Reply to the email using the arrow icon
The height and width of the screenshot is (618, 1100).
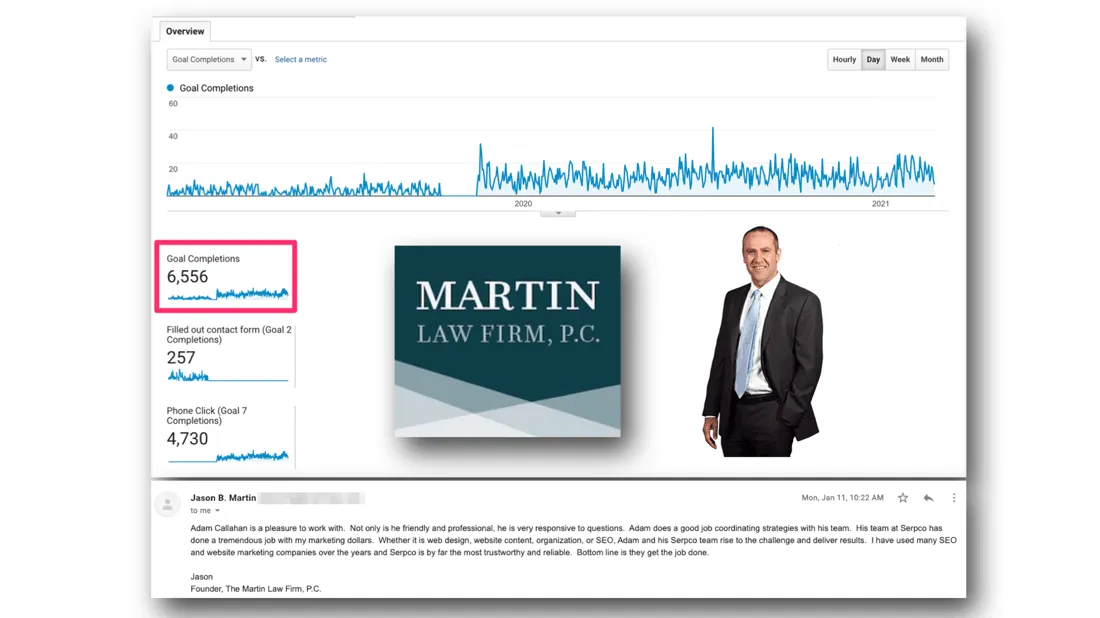tap(928, 498)
